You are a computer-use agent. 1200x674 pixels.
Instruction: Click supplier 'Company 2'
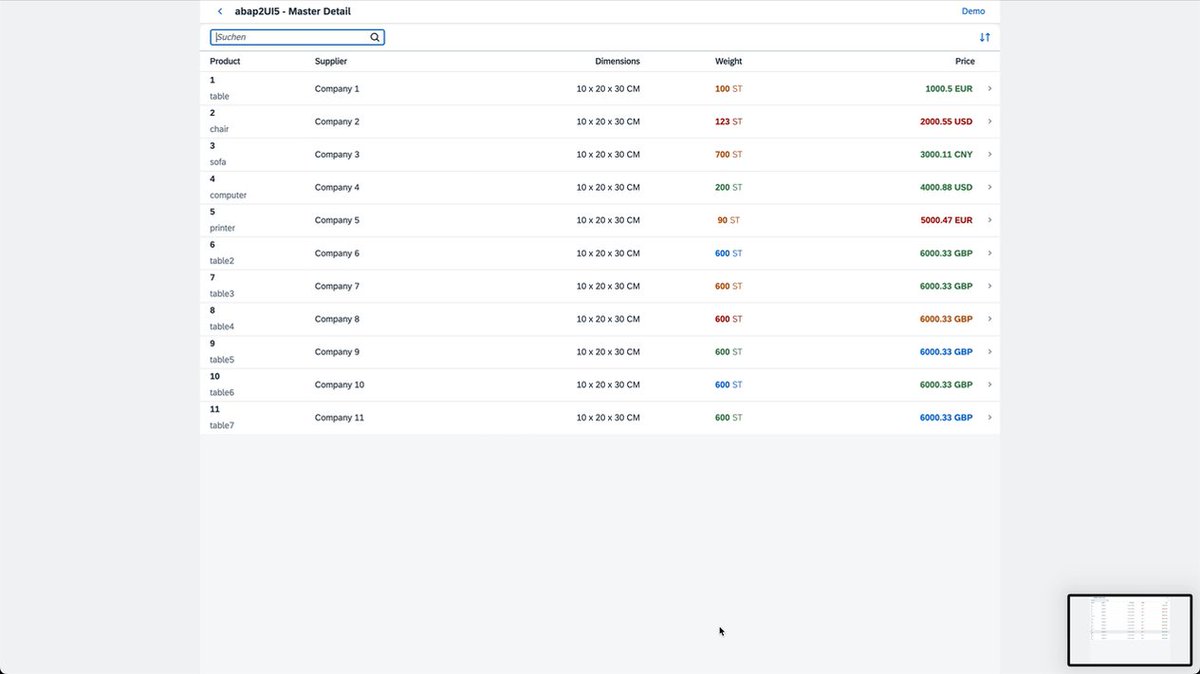337,122
